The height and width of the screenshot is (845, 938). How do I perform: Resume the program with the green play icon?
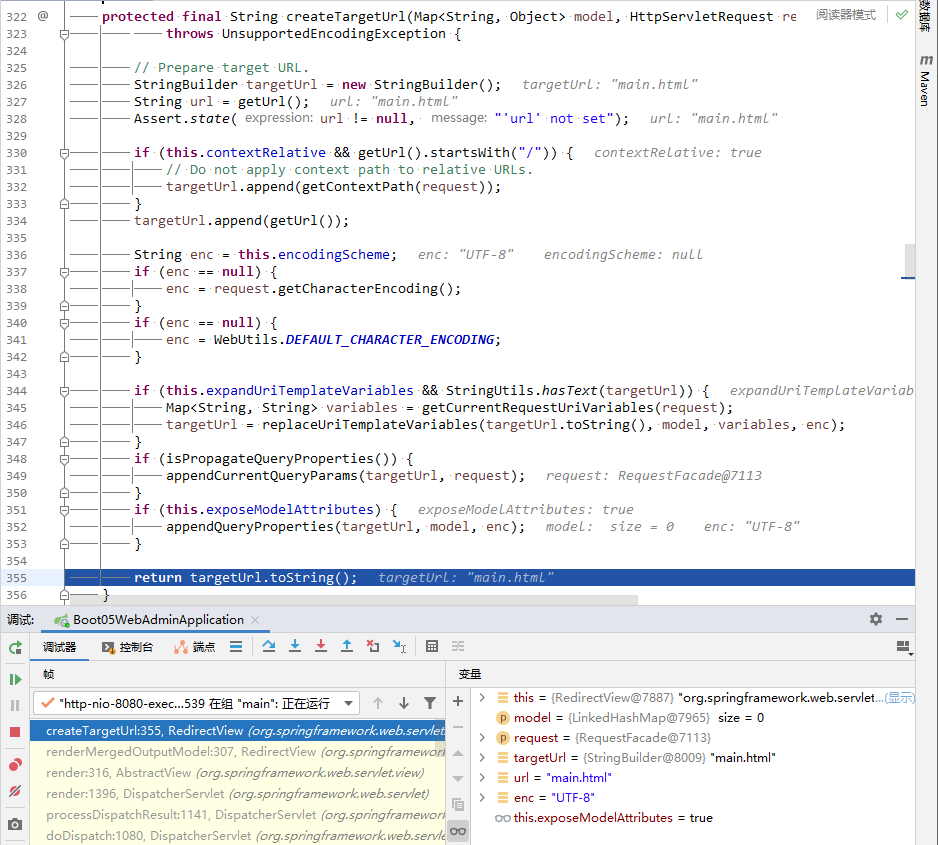(x=16, y=679)
